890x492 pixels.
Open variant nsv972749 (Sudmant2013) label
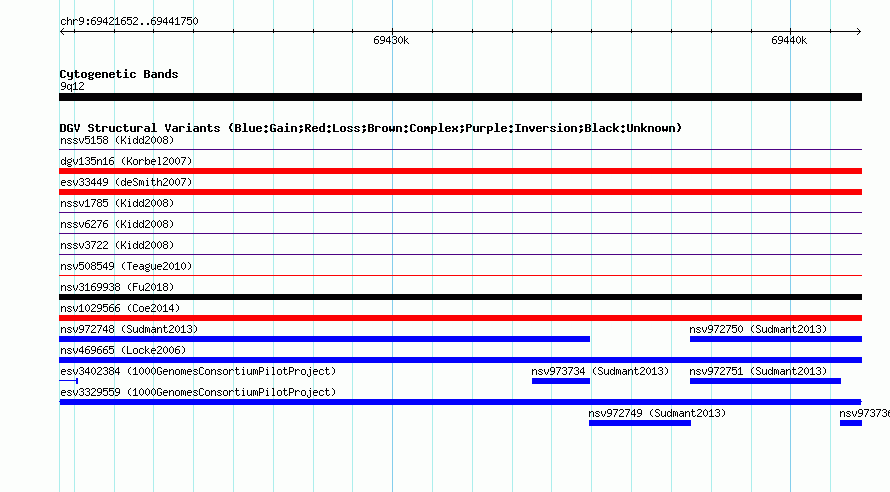657,413
